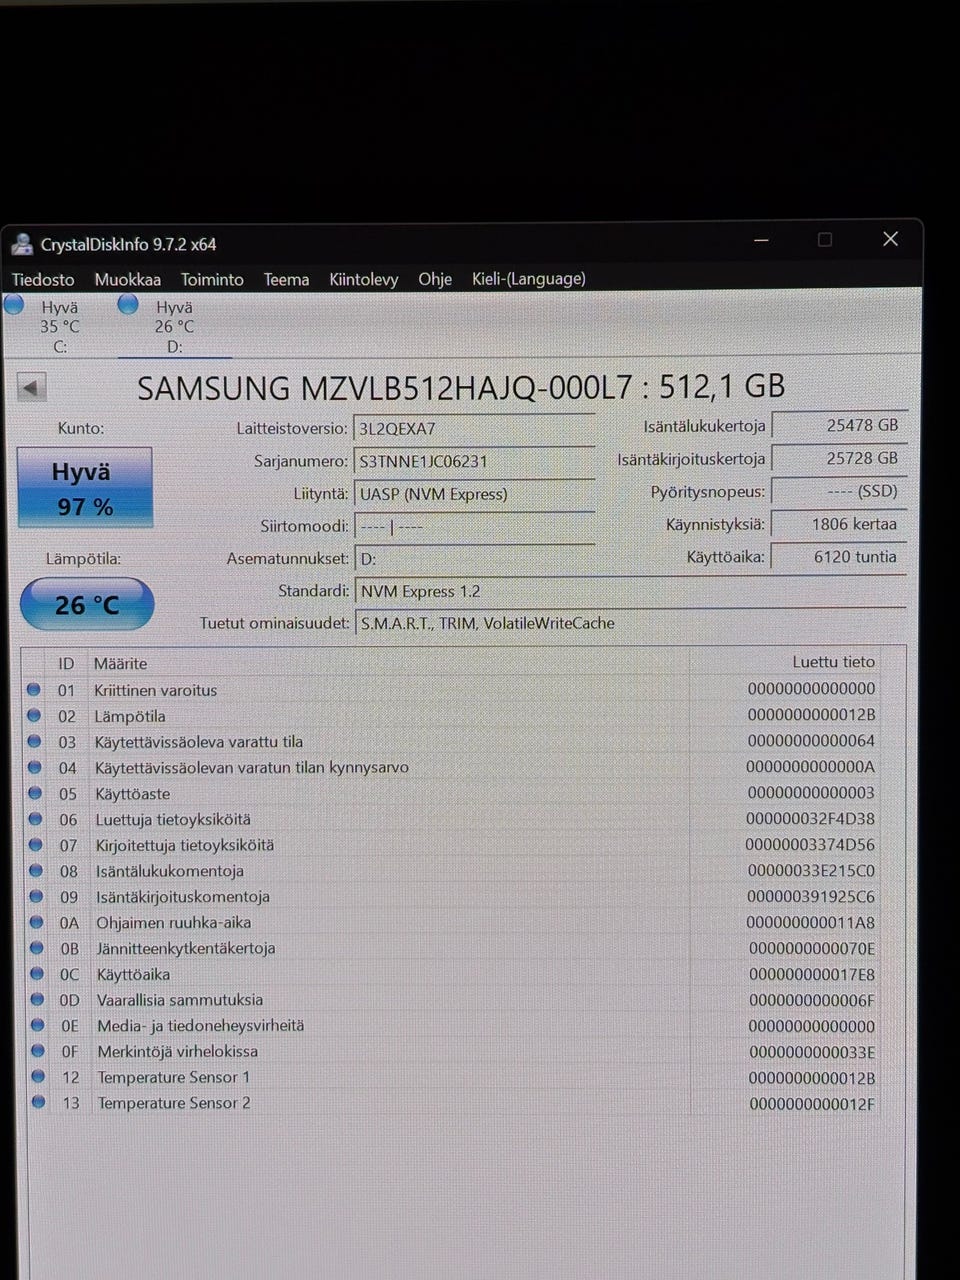Minimize the CrystalDiskInfo window

pyautogui.click(x=761, y=240)
